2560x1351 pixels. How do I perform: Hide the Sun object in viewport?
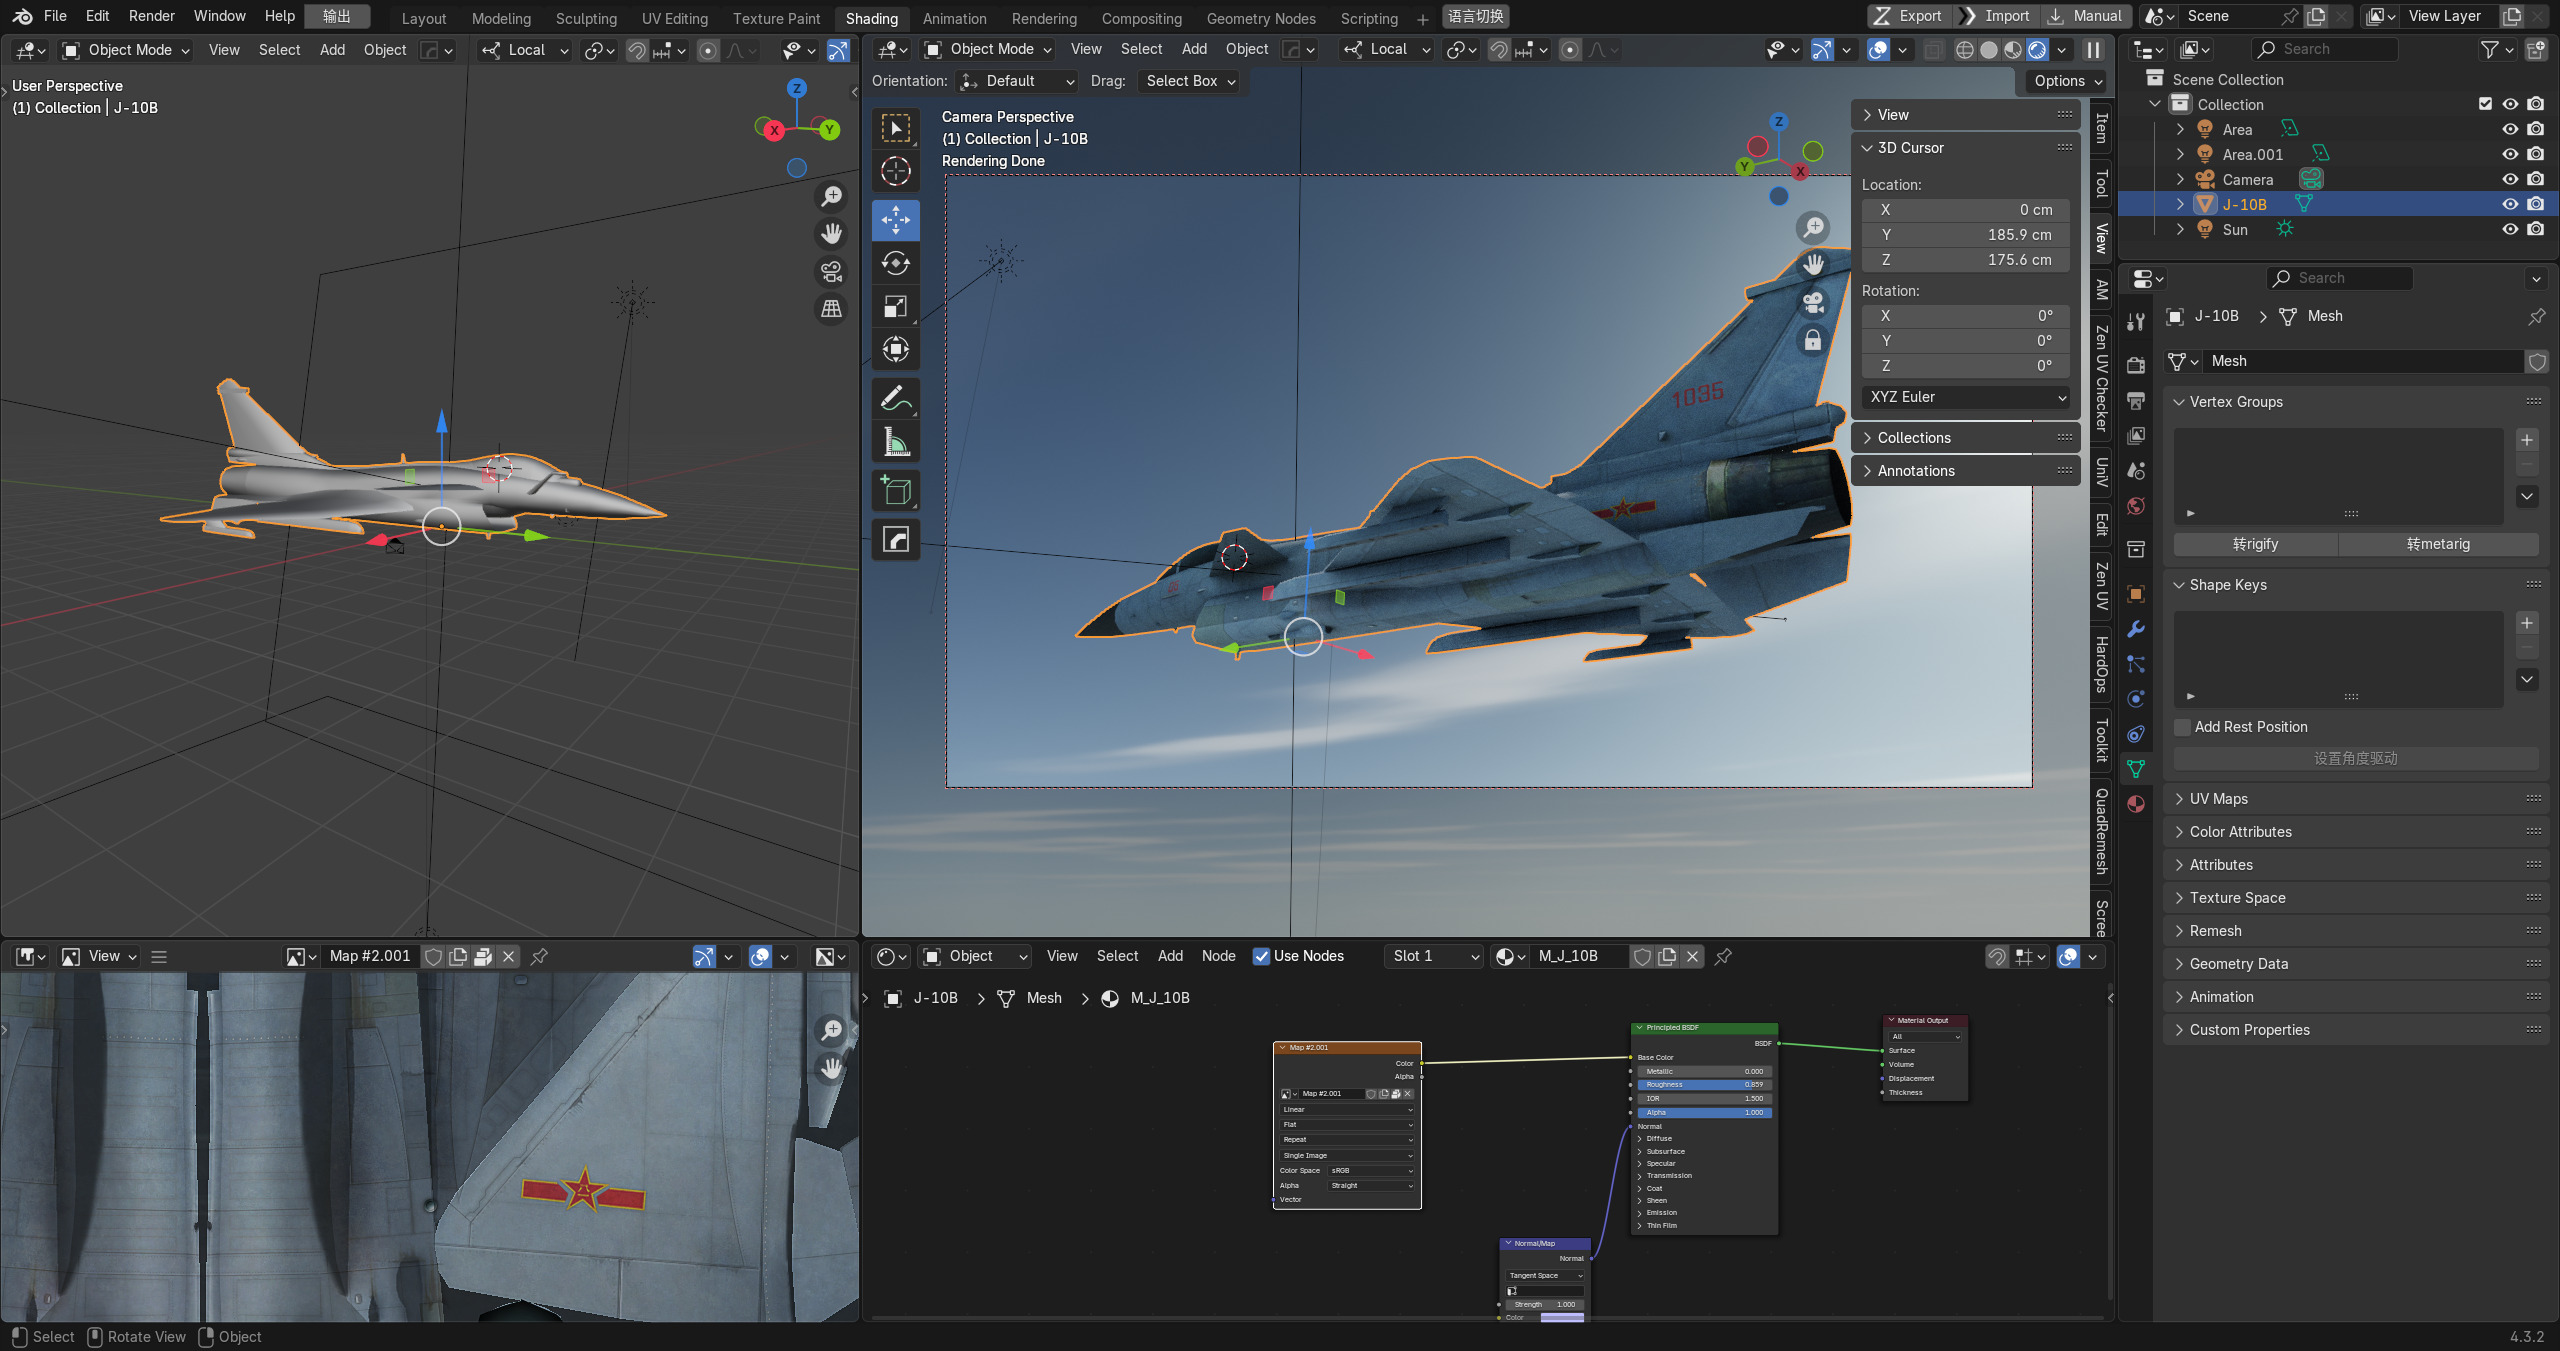[x=2510, y=229]
